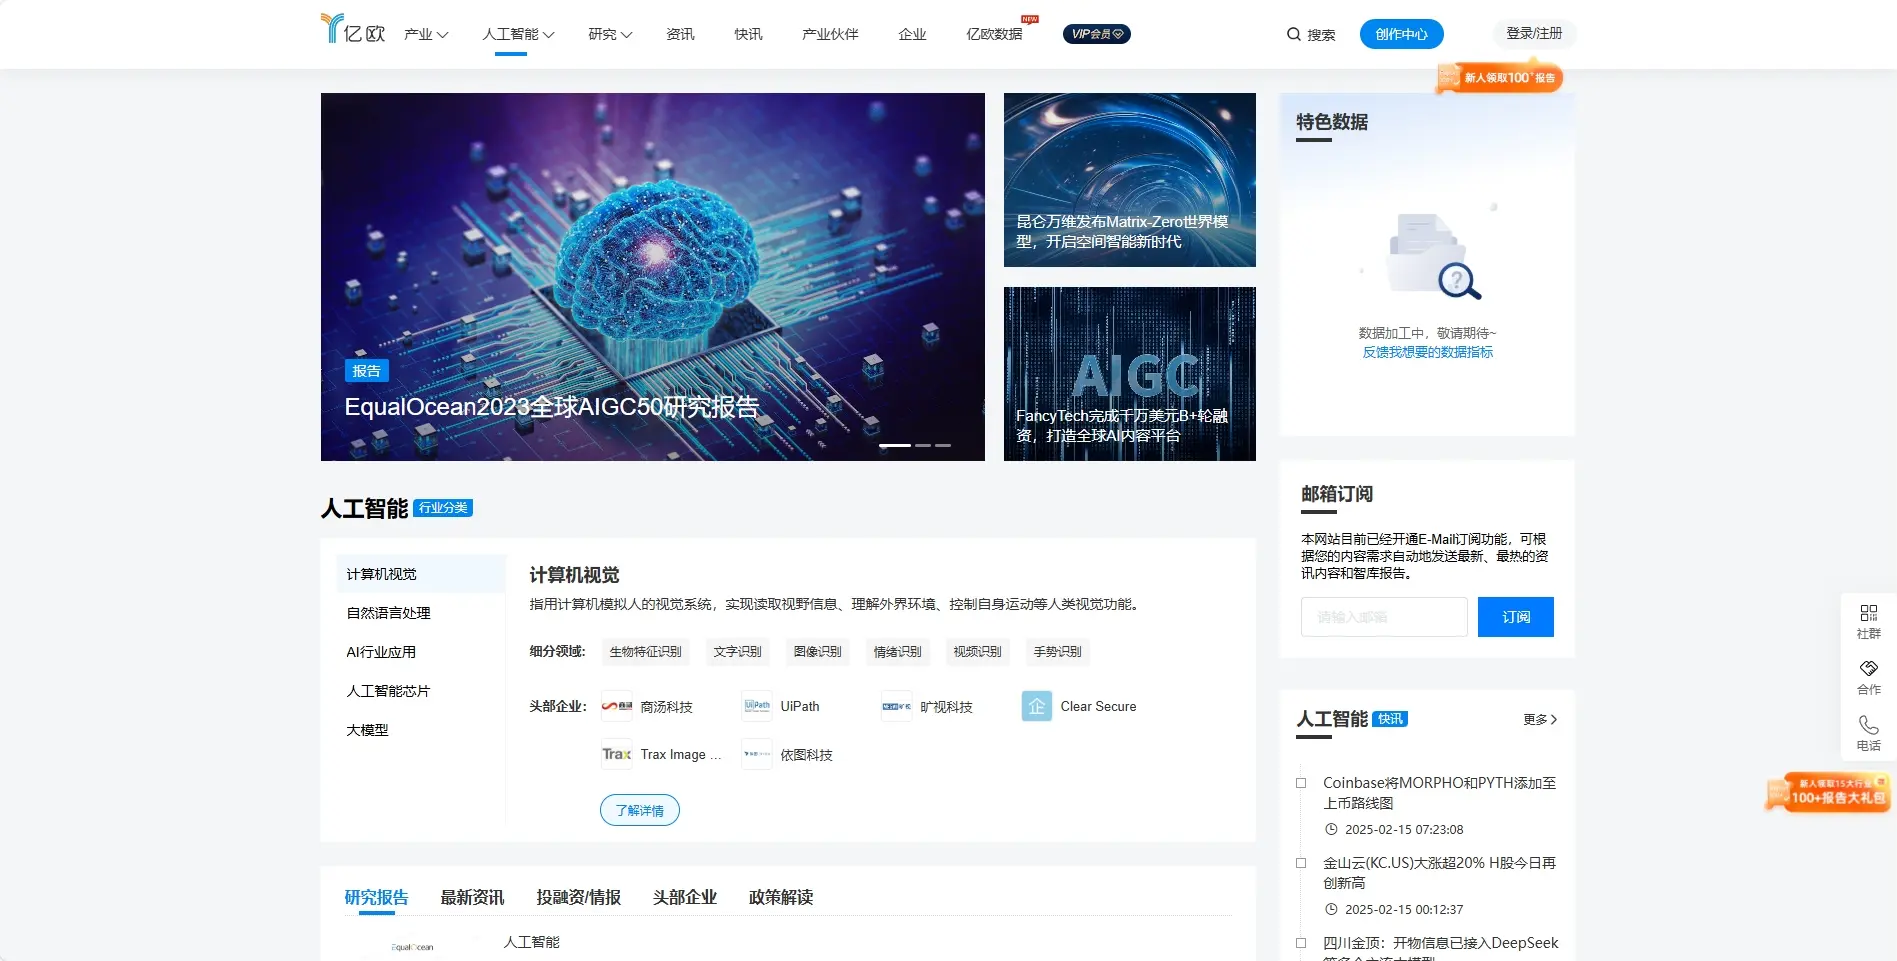Screen dimensions: 1897x961
Task: Open the FancyTech AIGC article thumbnail
Action: point(1130,374)
